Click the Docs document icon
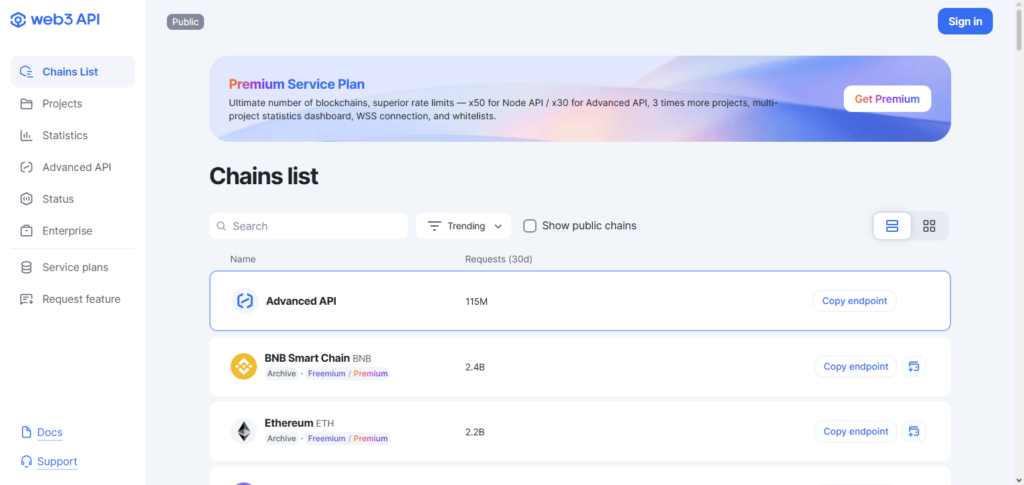Screen dimensions: 1024x485 [x=26, y=432]
